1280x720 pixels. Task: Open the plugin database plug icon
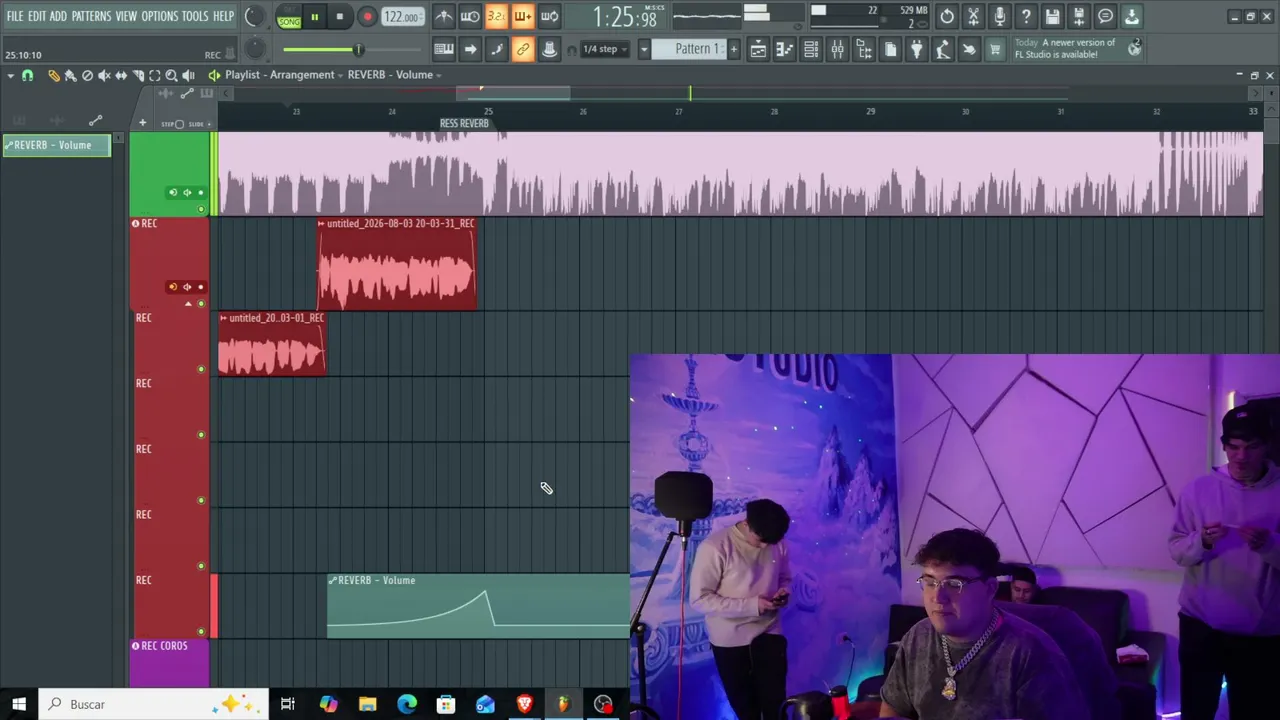point(916,49)
